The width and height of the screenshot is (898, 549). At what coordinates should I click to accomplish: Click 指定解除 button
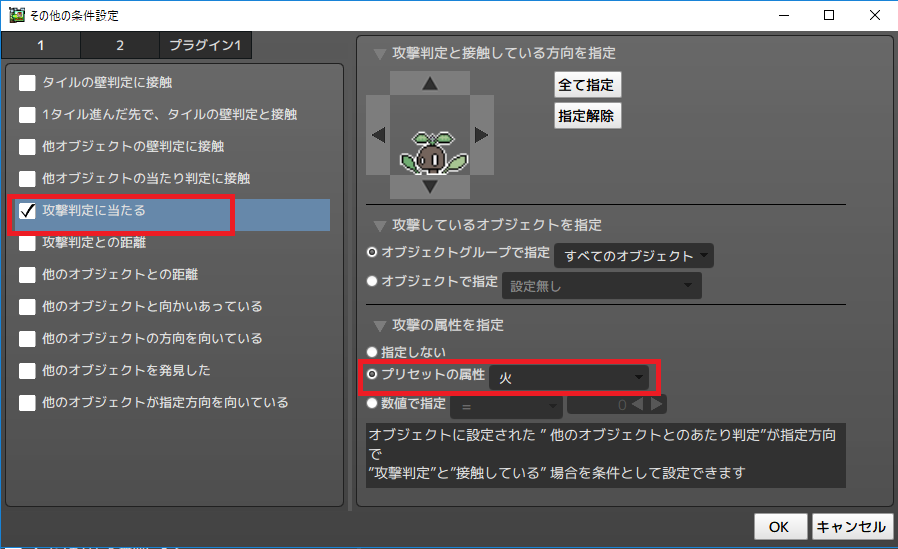click(x=587, y=116)
